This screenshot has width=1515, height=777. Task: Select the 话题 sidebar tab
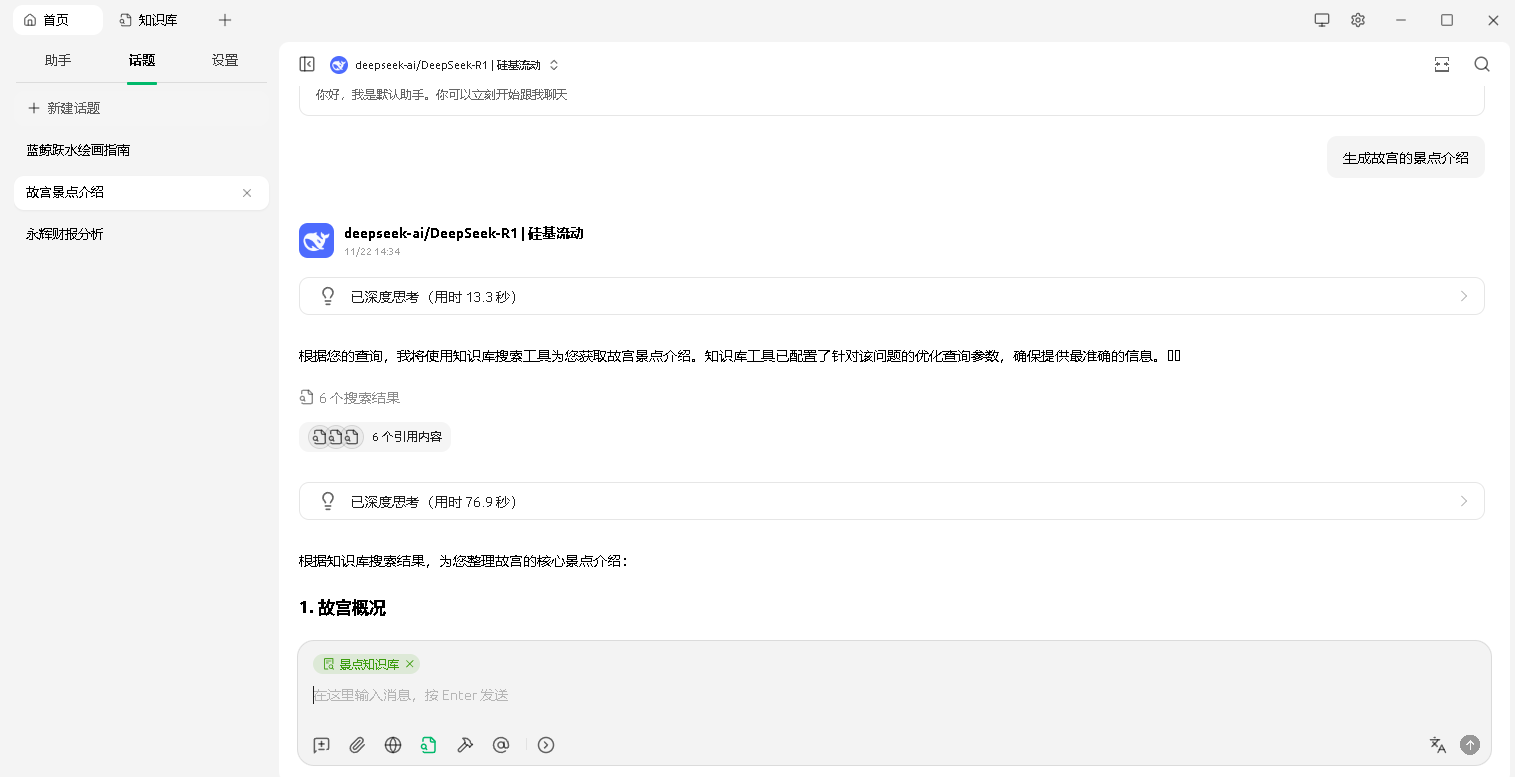pyautogui.click(x=142, y=60)
